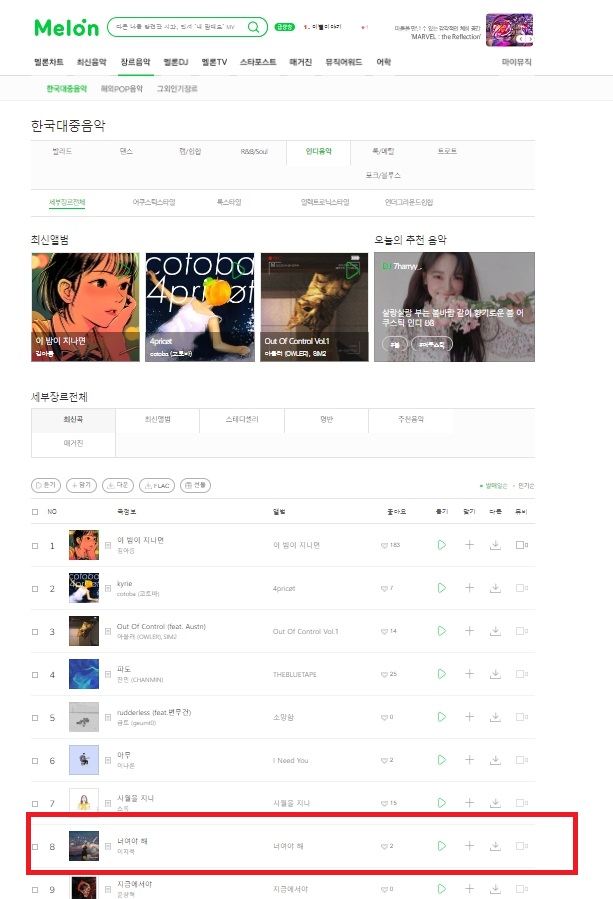Image resolution: width=613 pixels, height=899 pixels.
Task: Play the song kyrie in row 2
Action: 442,588
